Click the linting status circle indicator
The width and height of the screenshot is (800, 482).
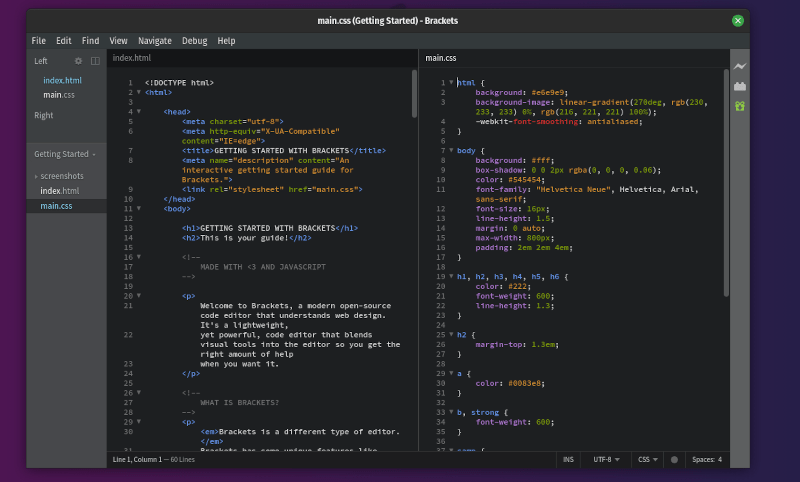point(674,460)
